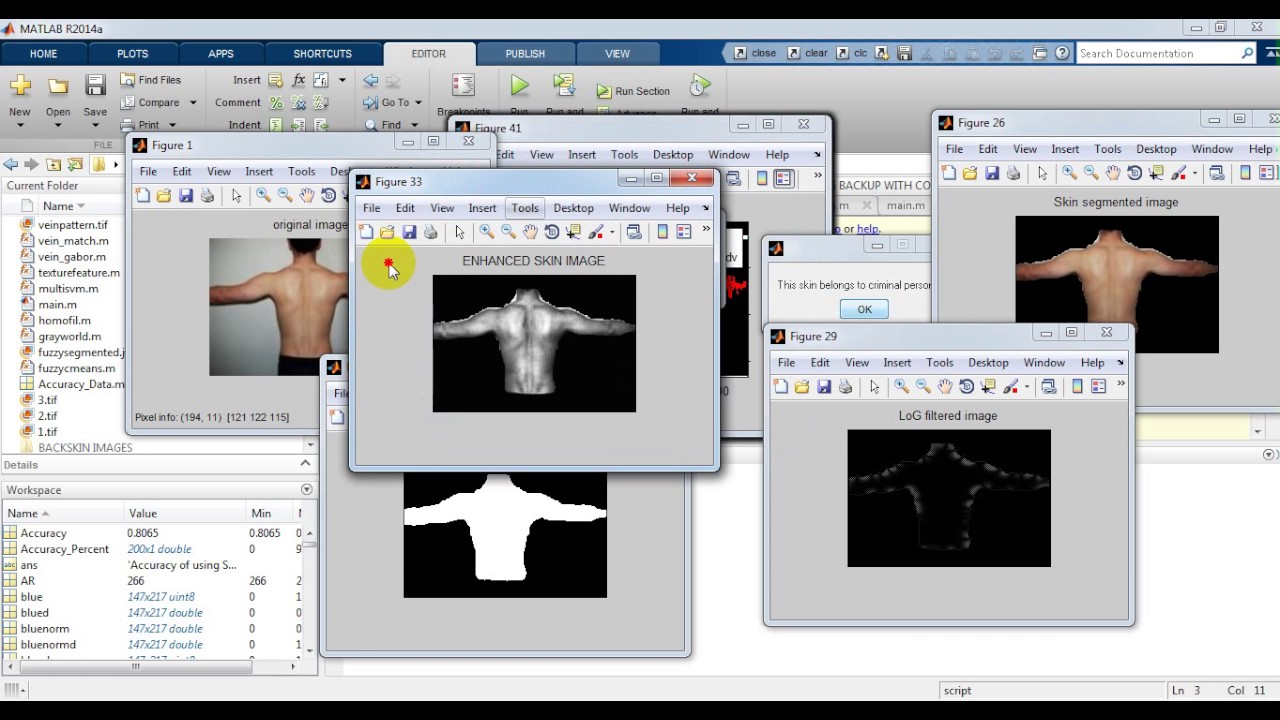The width and height of the screenshot is (1280, 720).
Task: Open Insert menu in Figure 33
Action: tap(482, 208)
